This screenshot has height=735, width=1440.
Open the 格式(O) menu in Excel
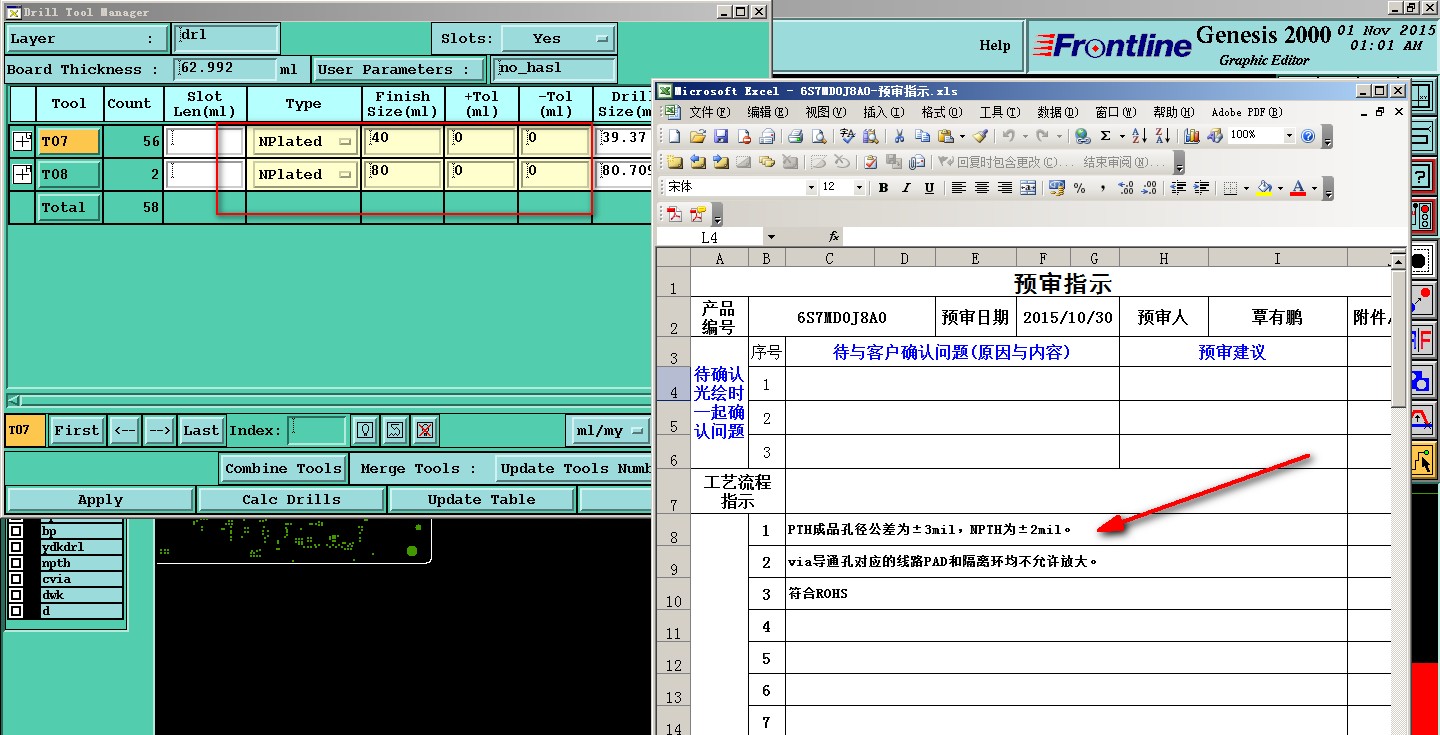[x=941, y=112]
